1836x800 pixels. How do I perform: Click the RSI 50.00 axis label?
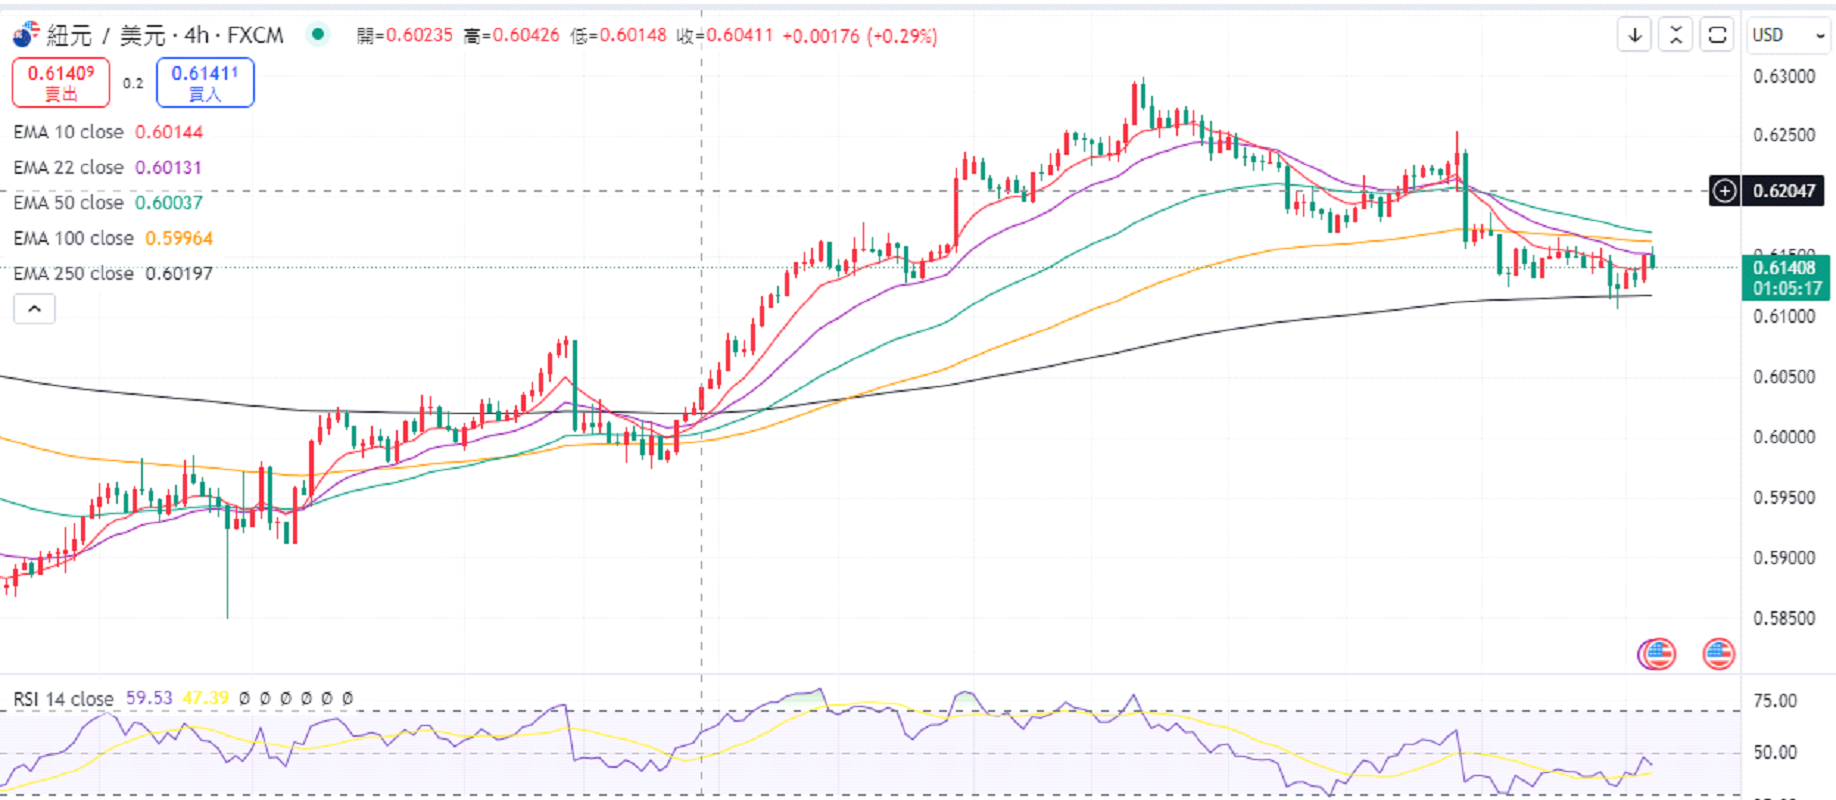(x=1775, y=752)
